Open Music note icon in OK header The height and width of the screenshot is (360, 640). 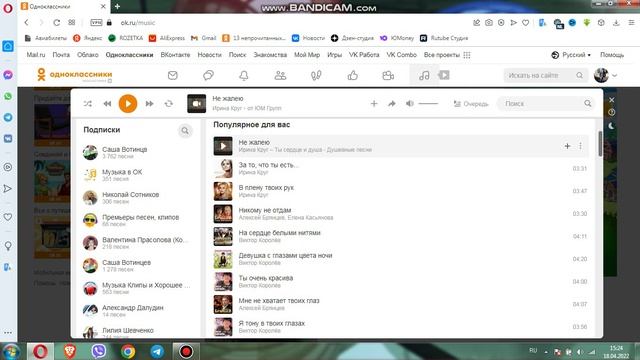[424, 76]
